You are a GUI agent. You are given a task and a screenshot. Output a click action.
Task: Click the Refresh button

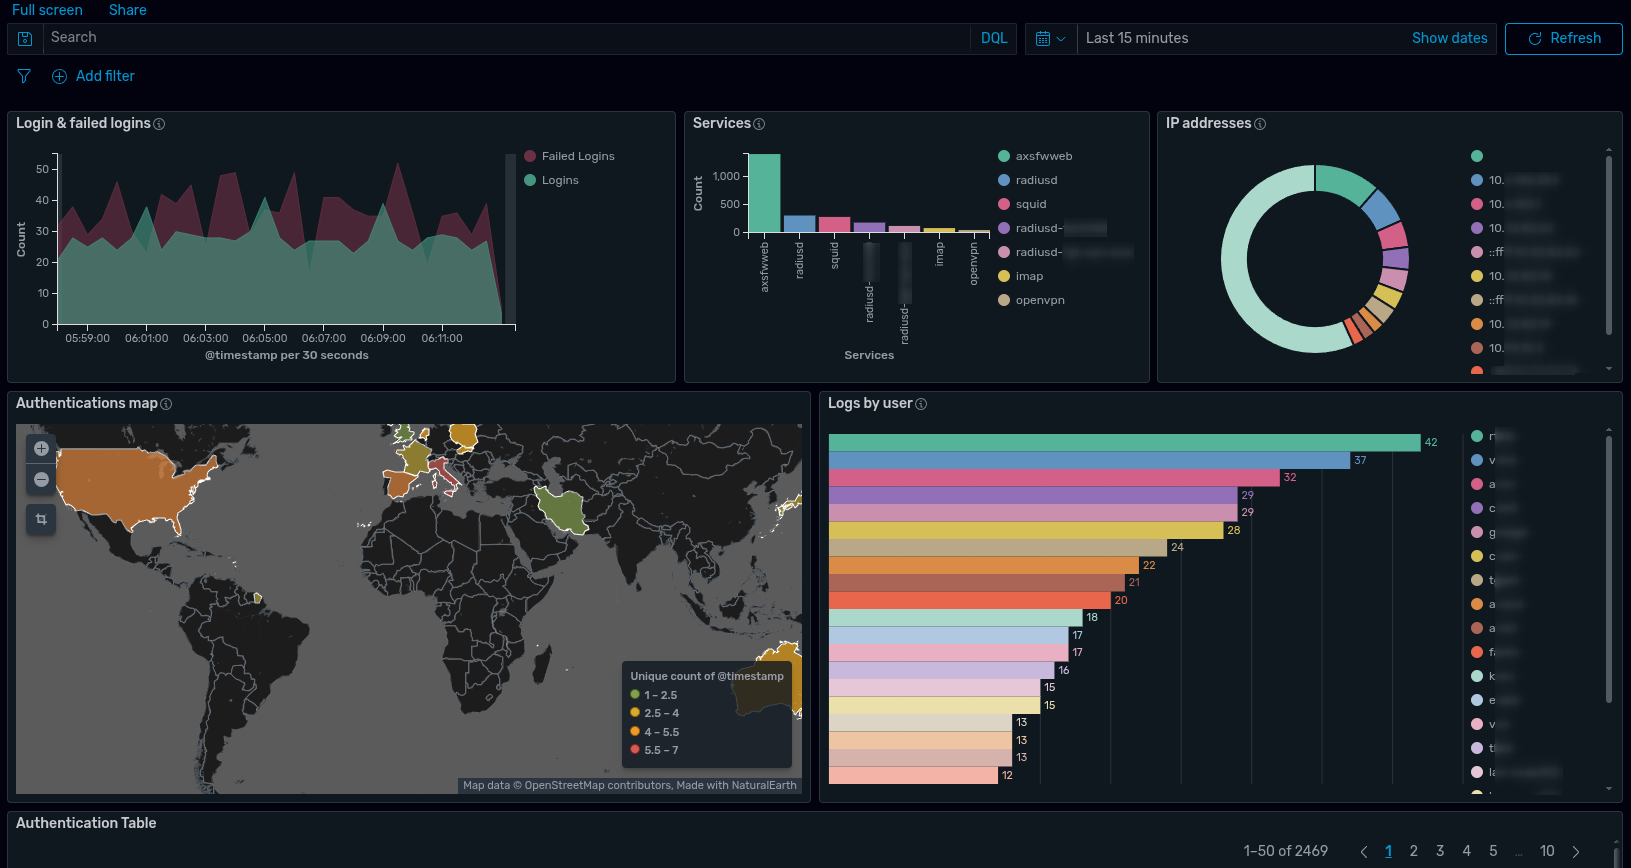pyautogui.click(x=1563, y=39)
